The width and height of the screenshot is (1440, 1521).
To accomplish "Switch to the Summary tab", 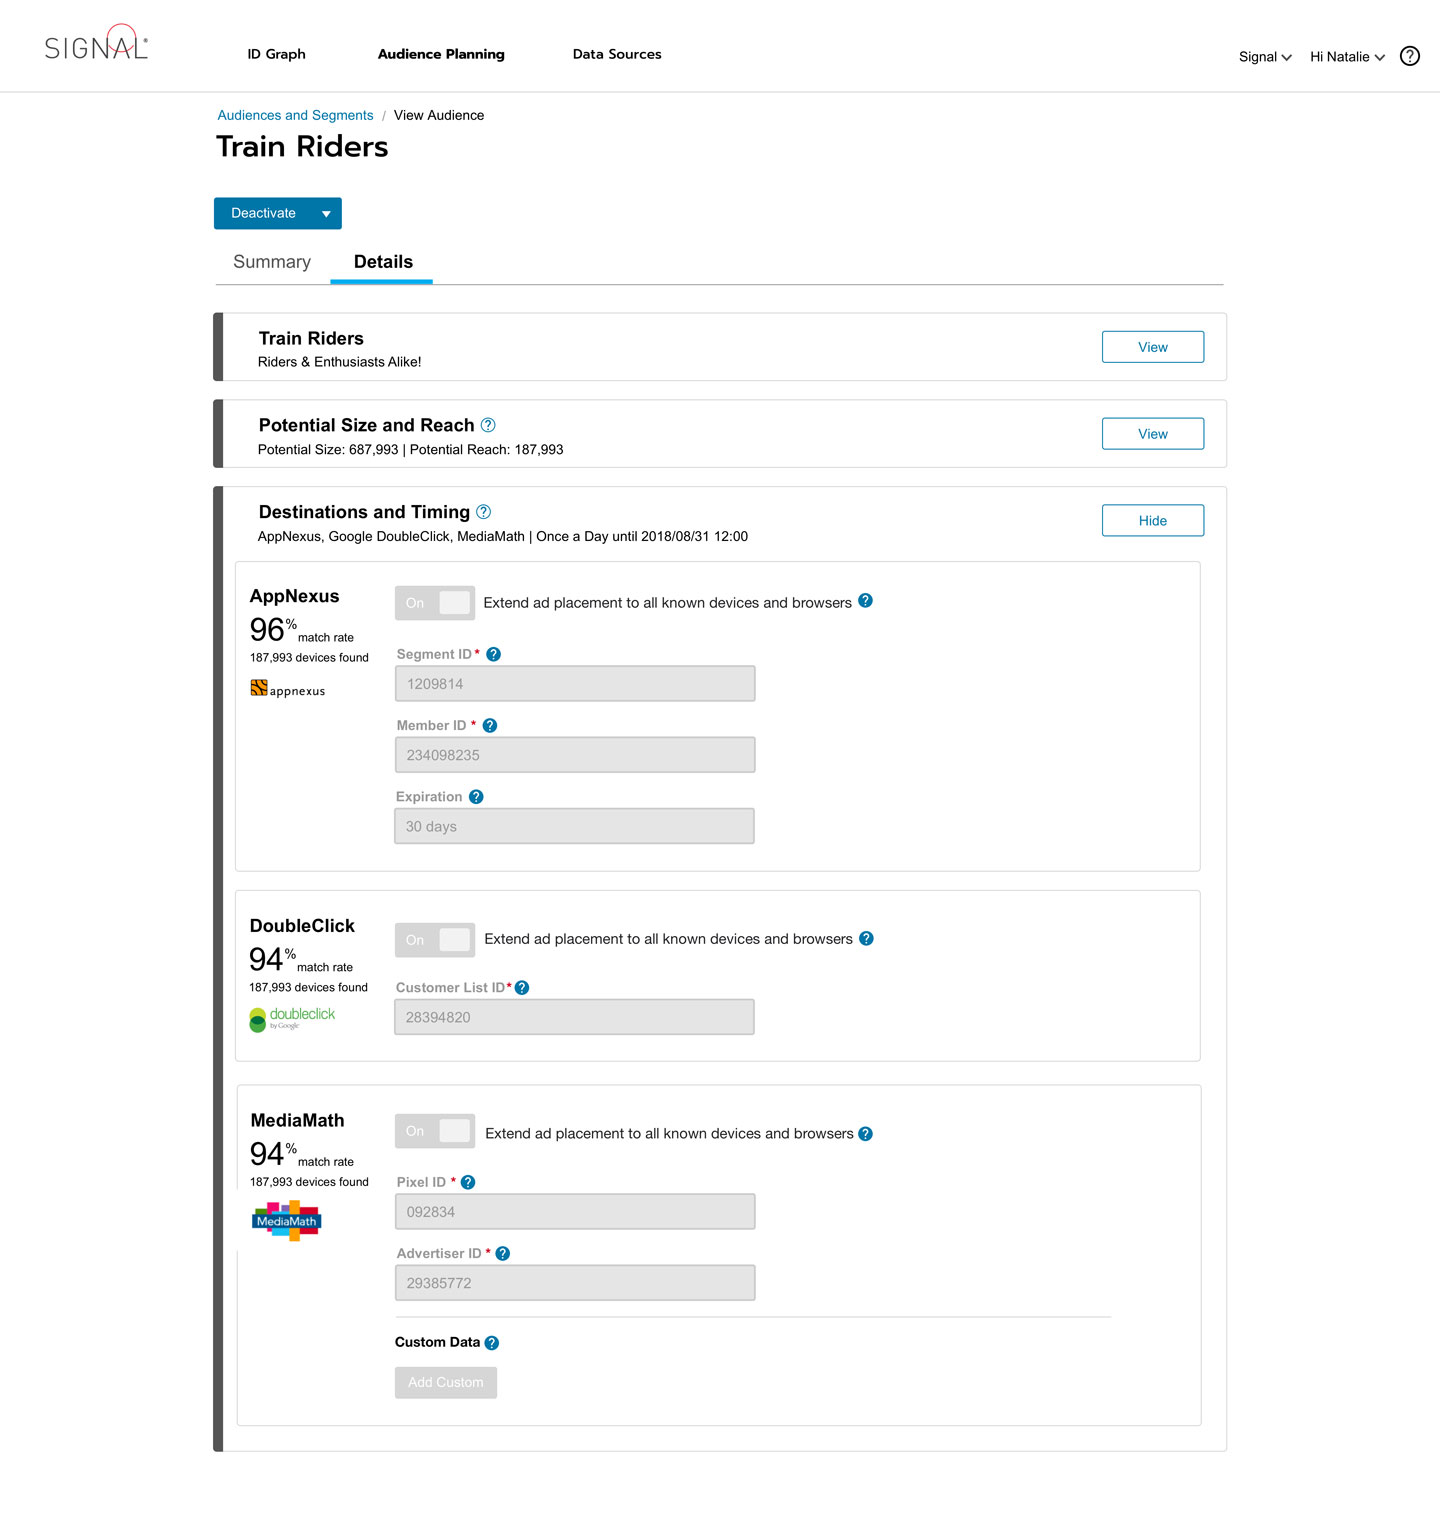I will tap(272, 262).
